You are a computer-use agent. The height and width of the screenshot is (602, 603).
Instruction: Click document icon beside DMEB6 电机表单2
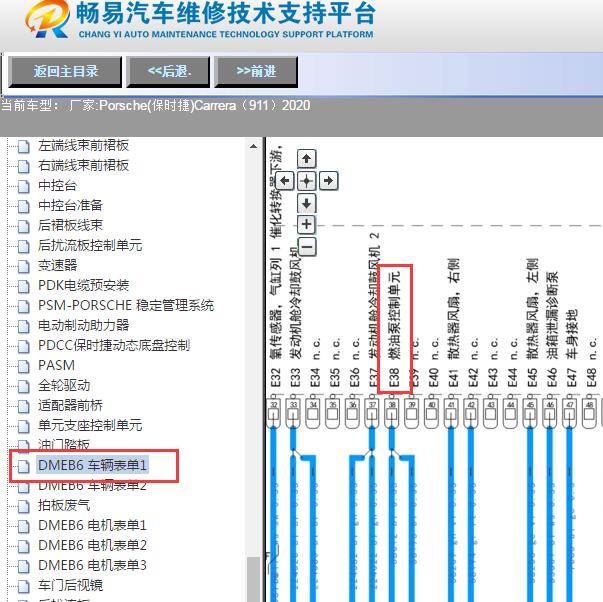24,546
